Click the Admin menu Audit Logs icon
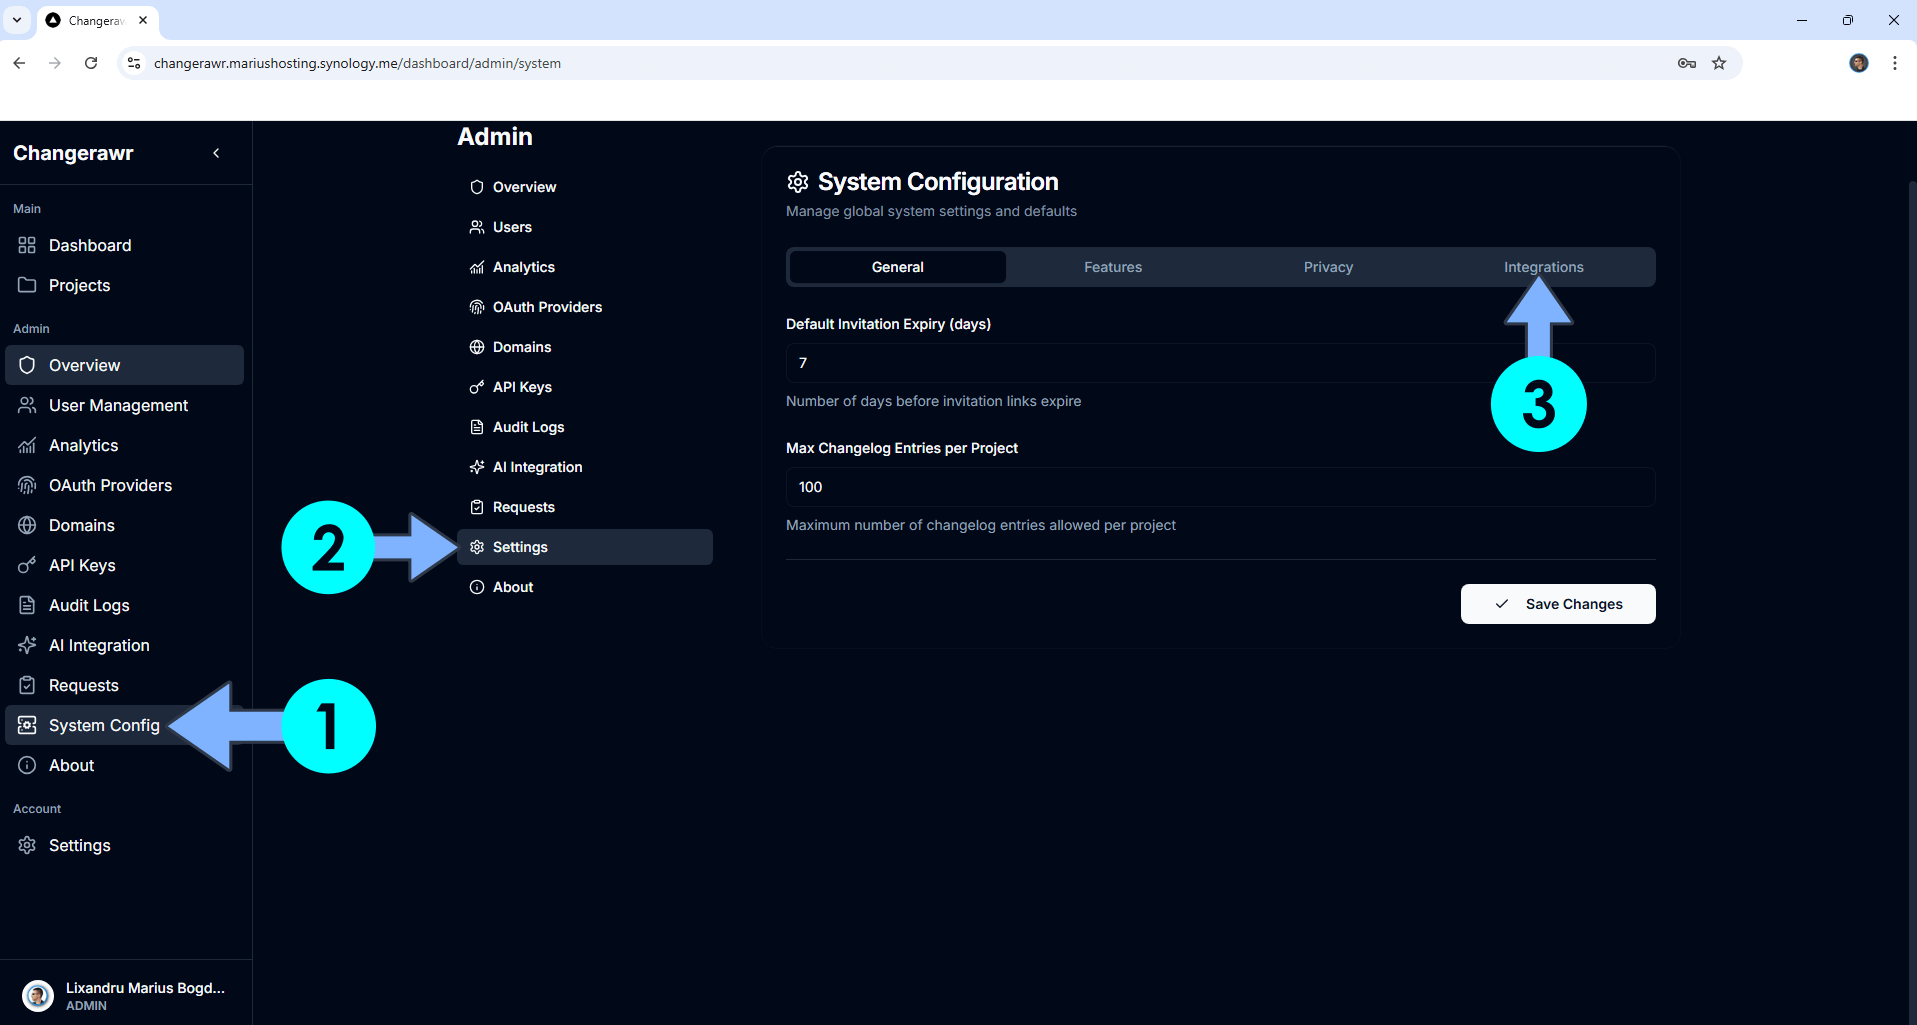This screenshot has height=1025, width=1917. pos(477,427)
